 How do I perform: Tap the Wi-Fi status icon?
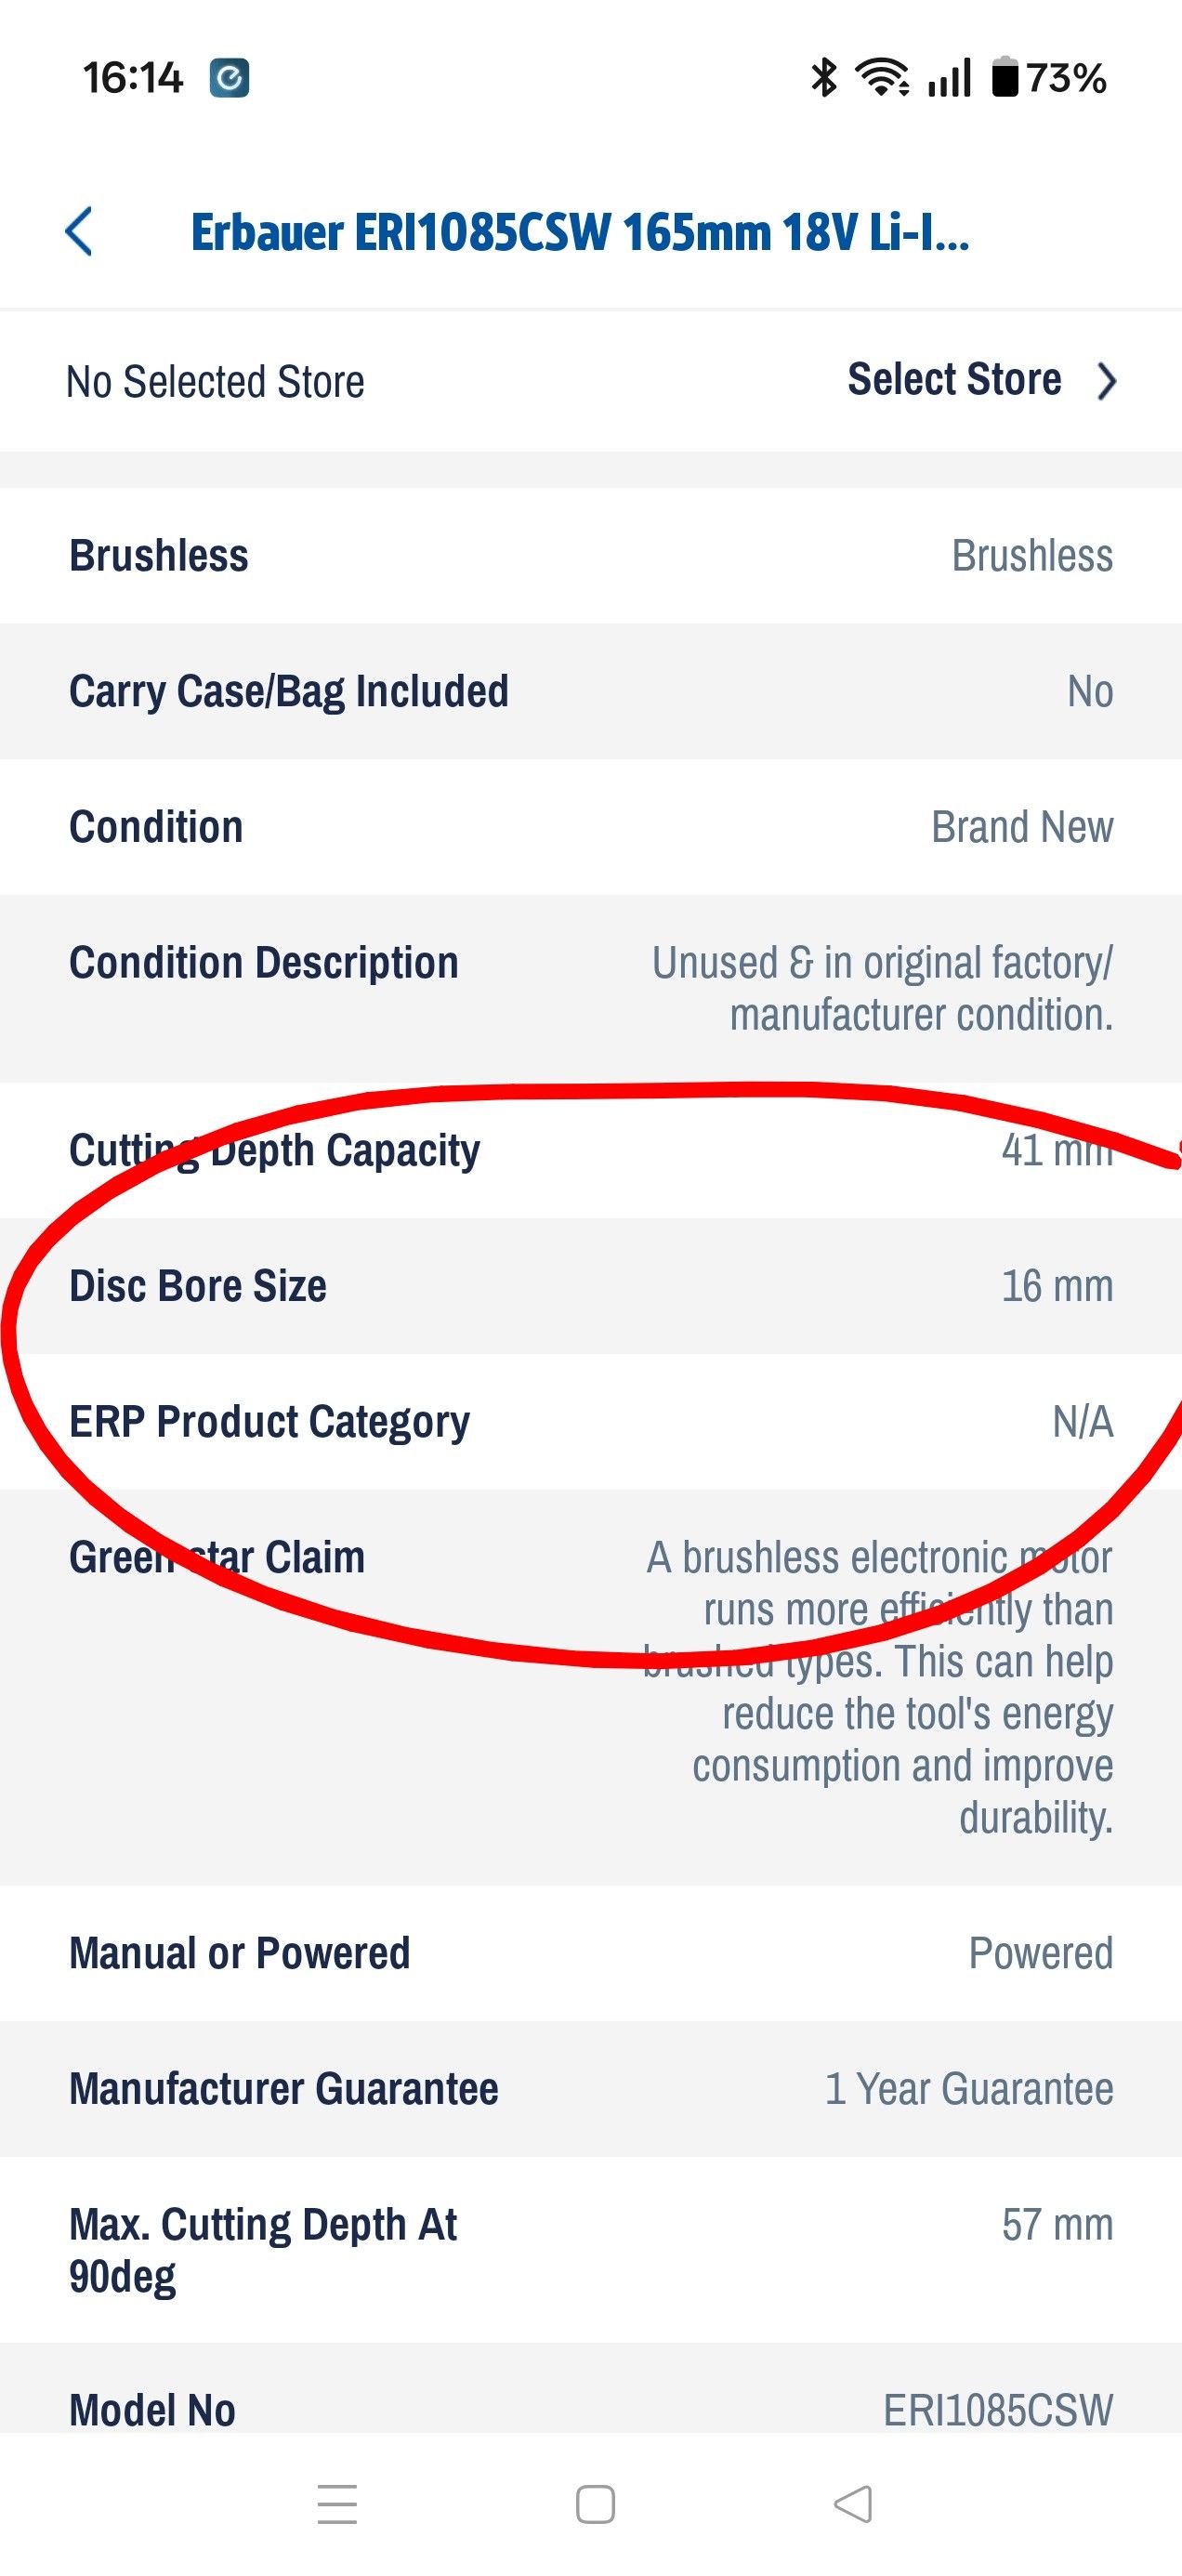(881, 78)
